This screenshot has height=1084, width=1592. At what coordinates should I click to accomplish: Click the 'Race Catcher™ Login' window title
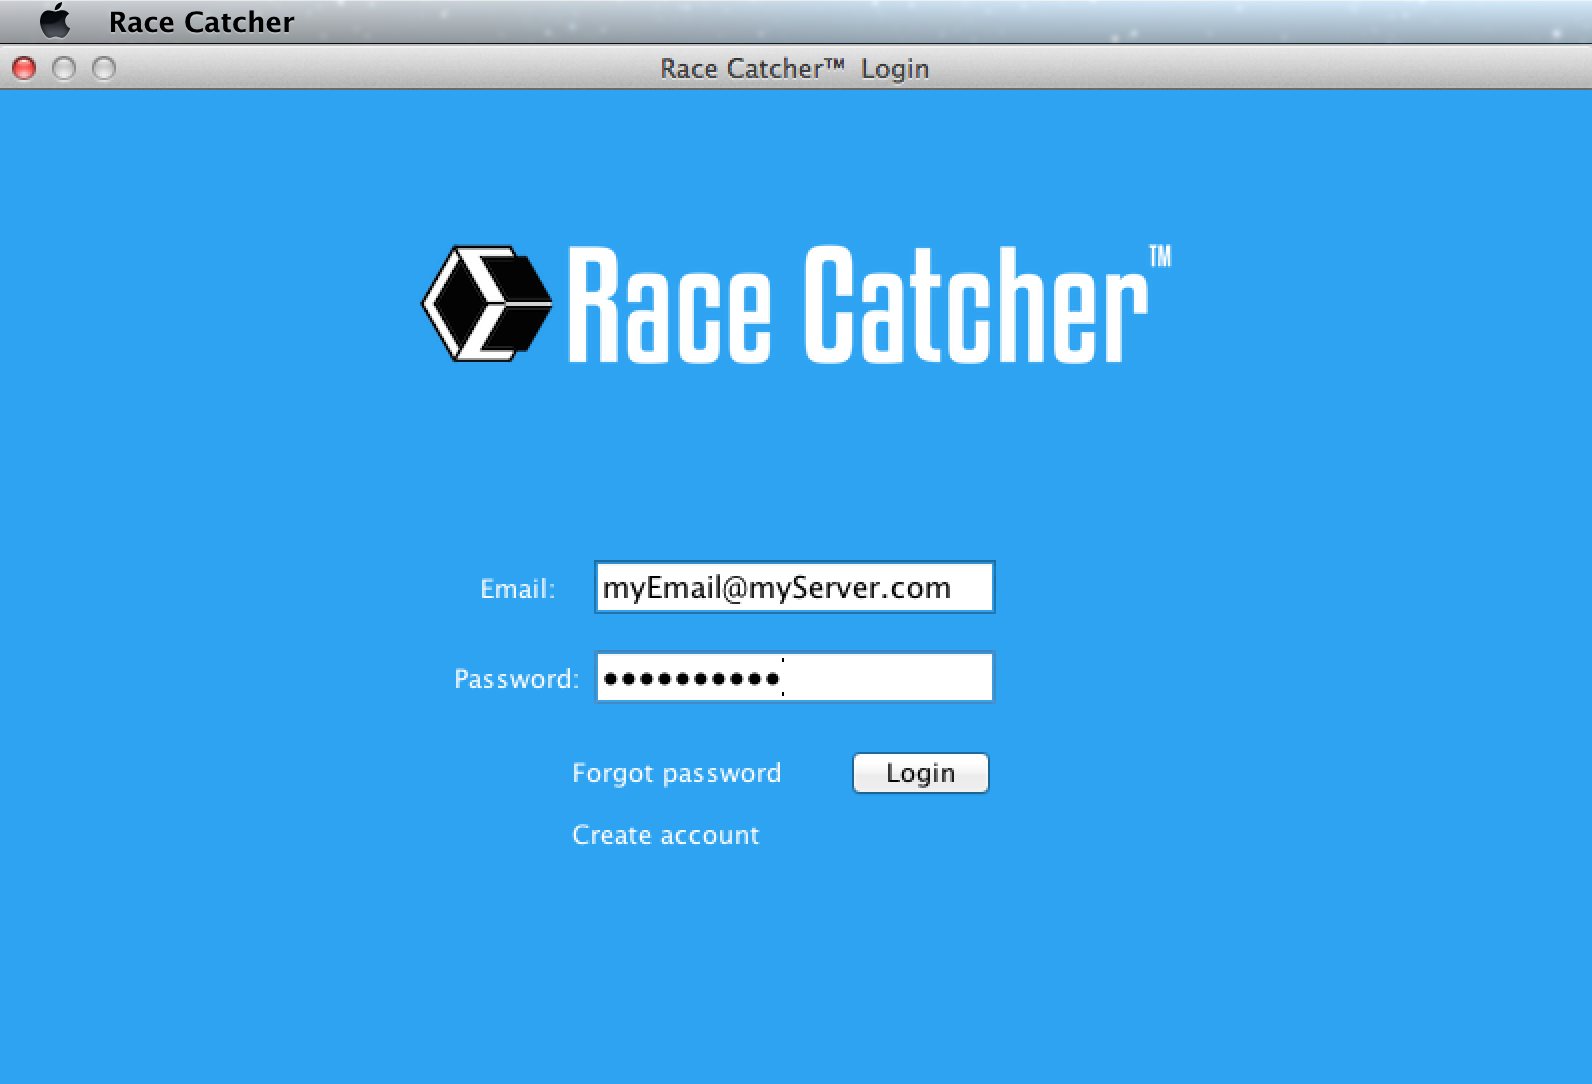[795, 68]
